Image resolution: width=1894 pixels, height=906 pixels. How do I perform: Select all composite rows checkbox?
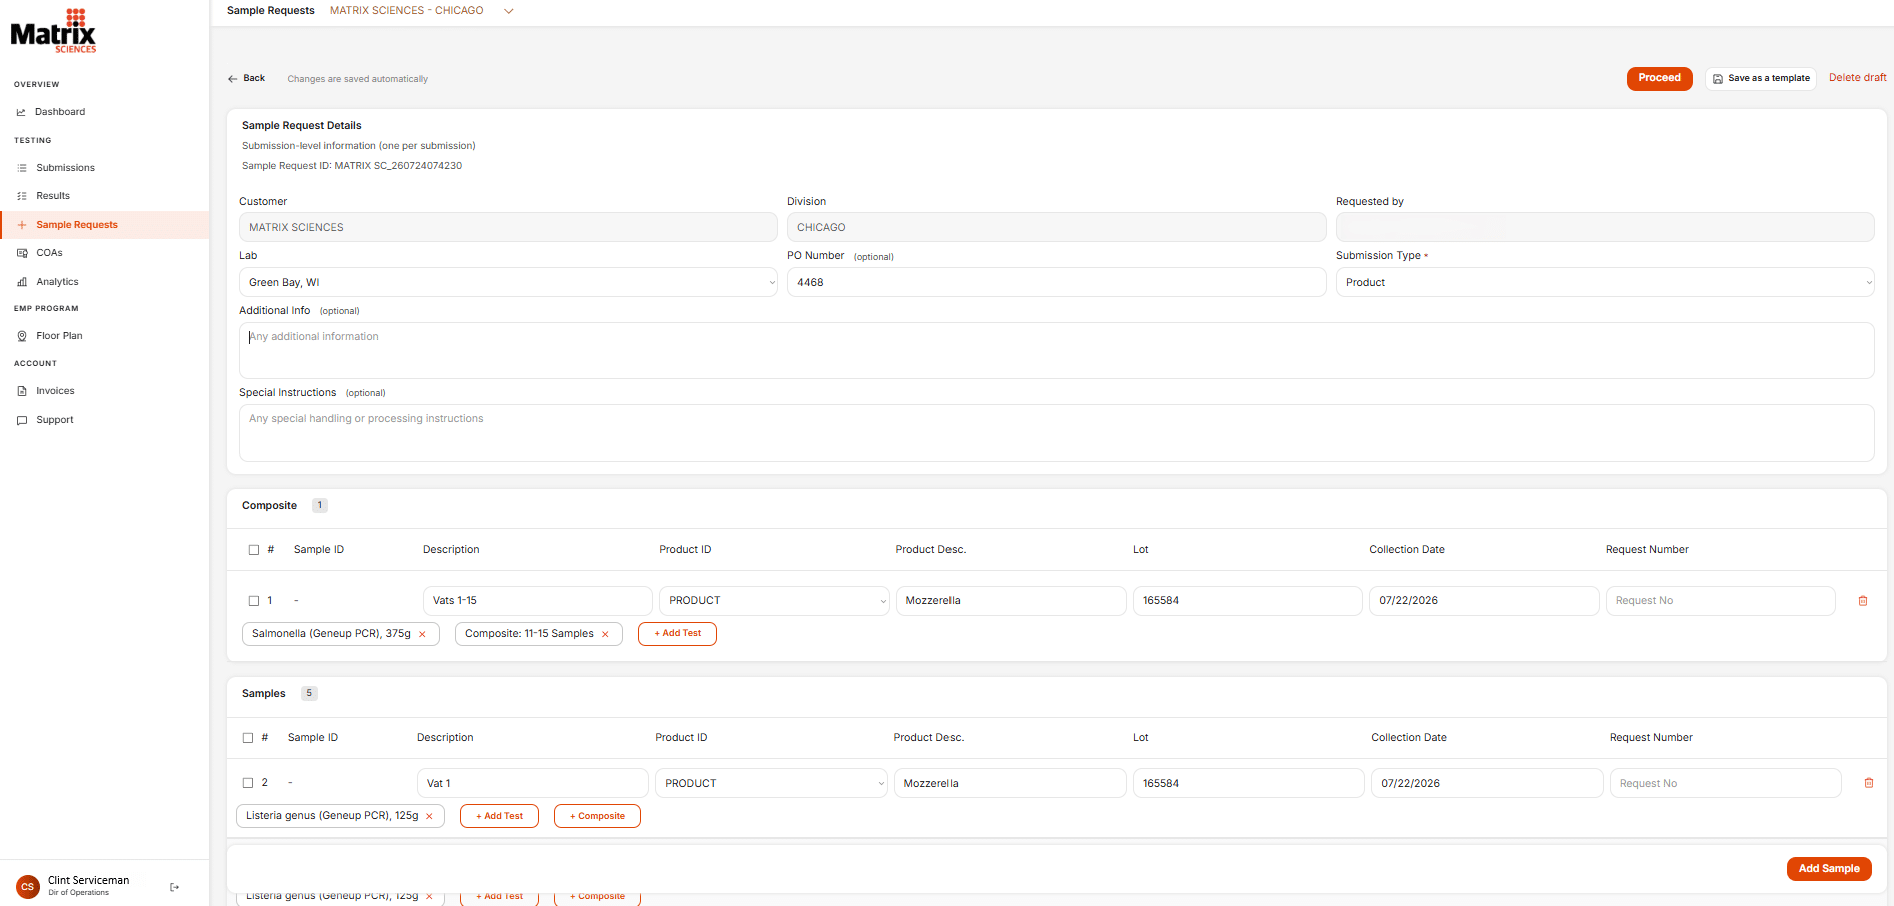pos(254,550)
